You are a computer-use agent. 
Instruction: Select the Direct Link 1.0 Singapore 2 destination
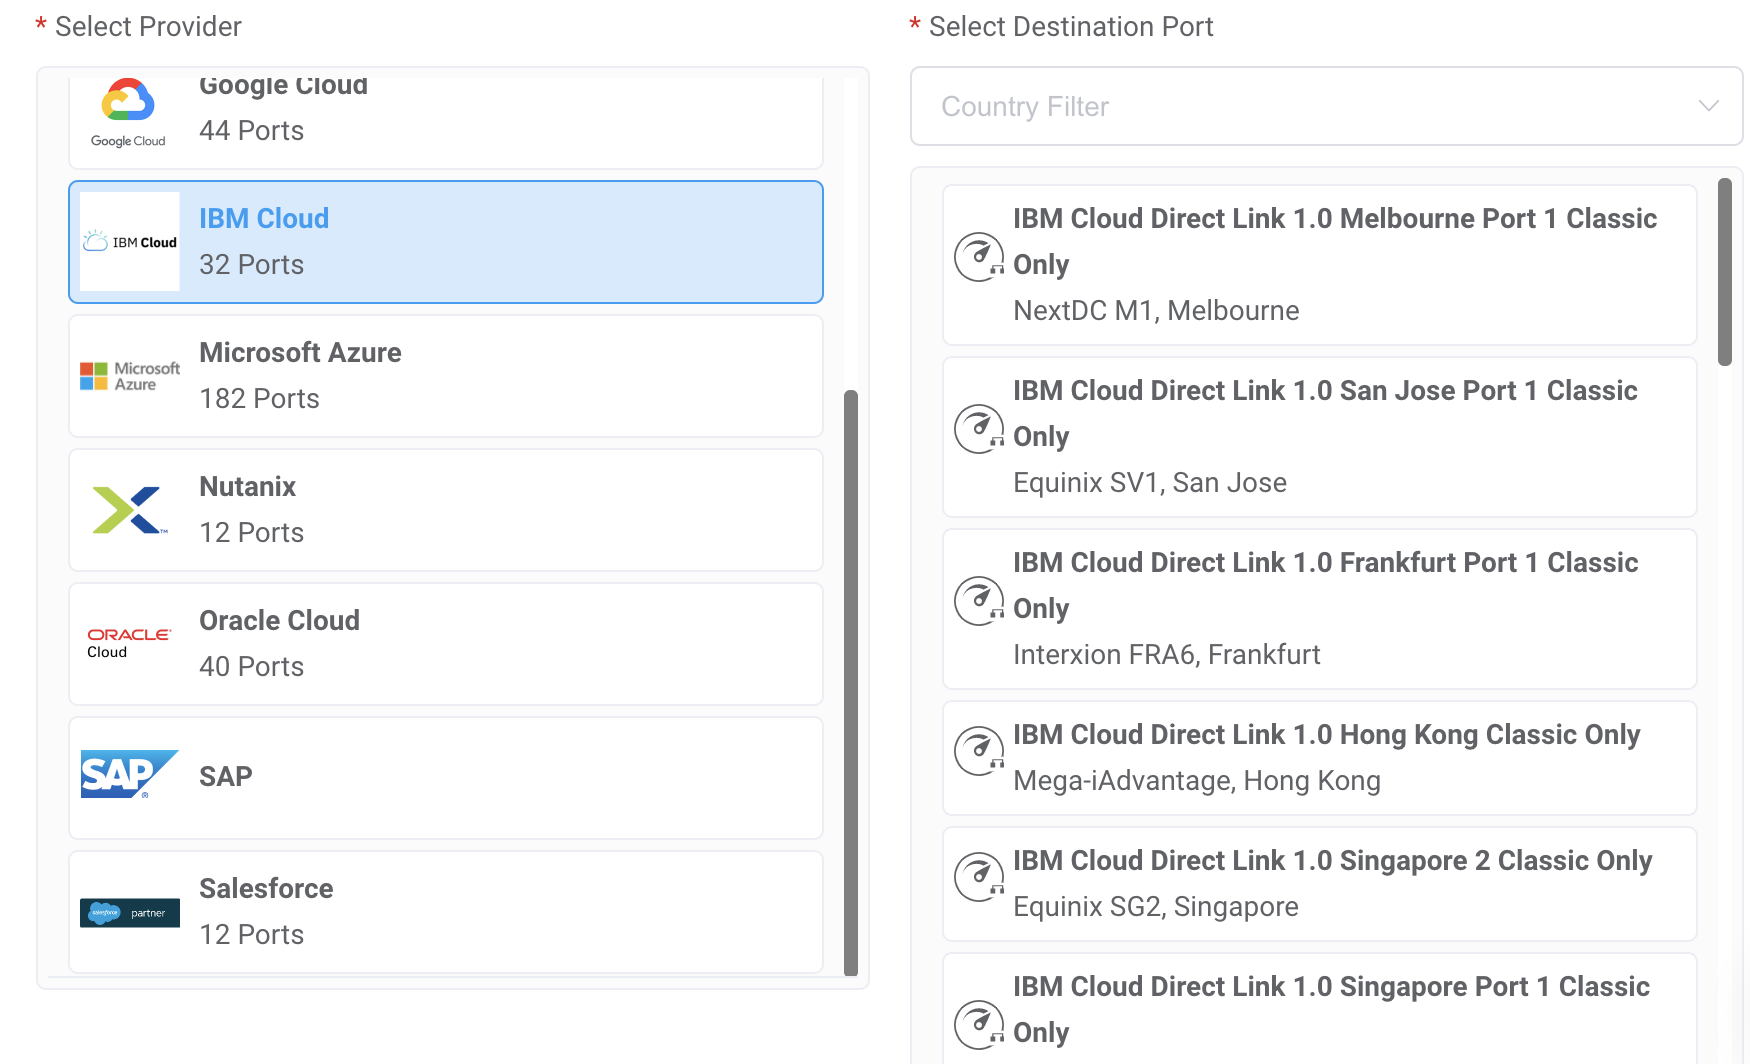coord(1320,884)
